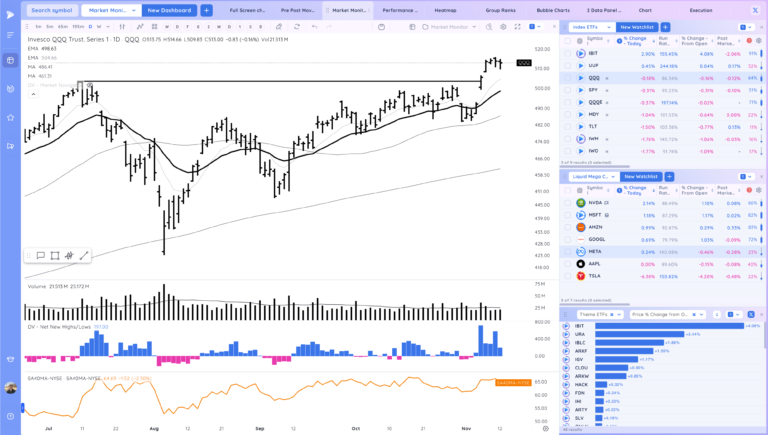Click the NVDA logo icon in watchlist
Viewport: 768px width, 435px height.
pyautogui.click(x=581, y=203)
